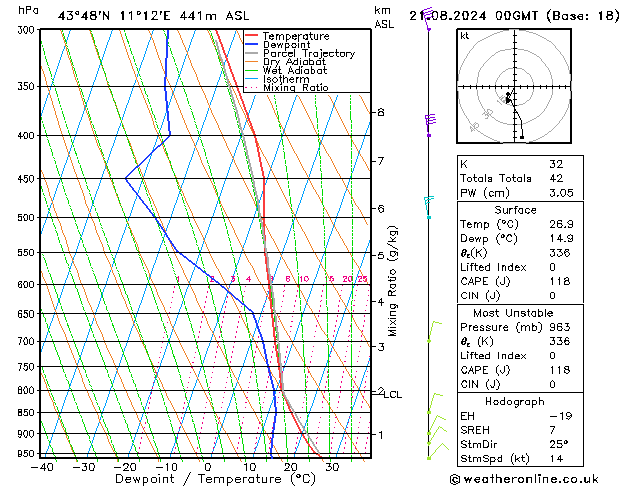Select the blue Dewpoint legend entry
629x486 pixels.
[x=278, y=45]
